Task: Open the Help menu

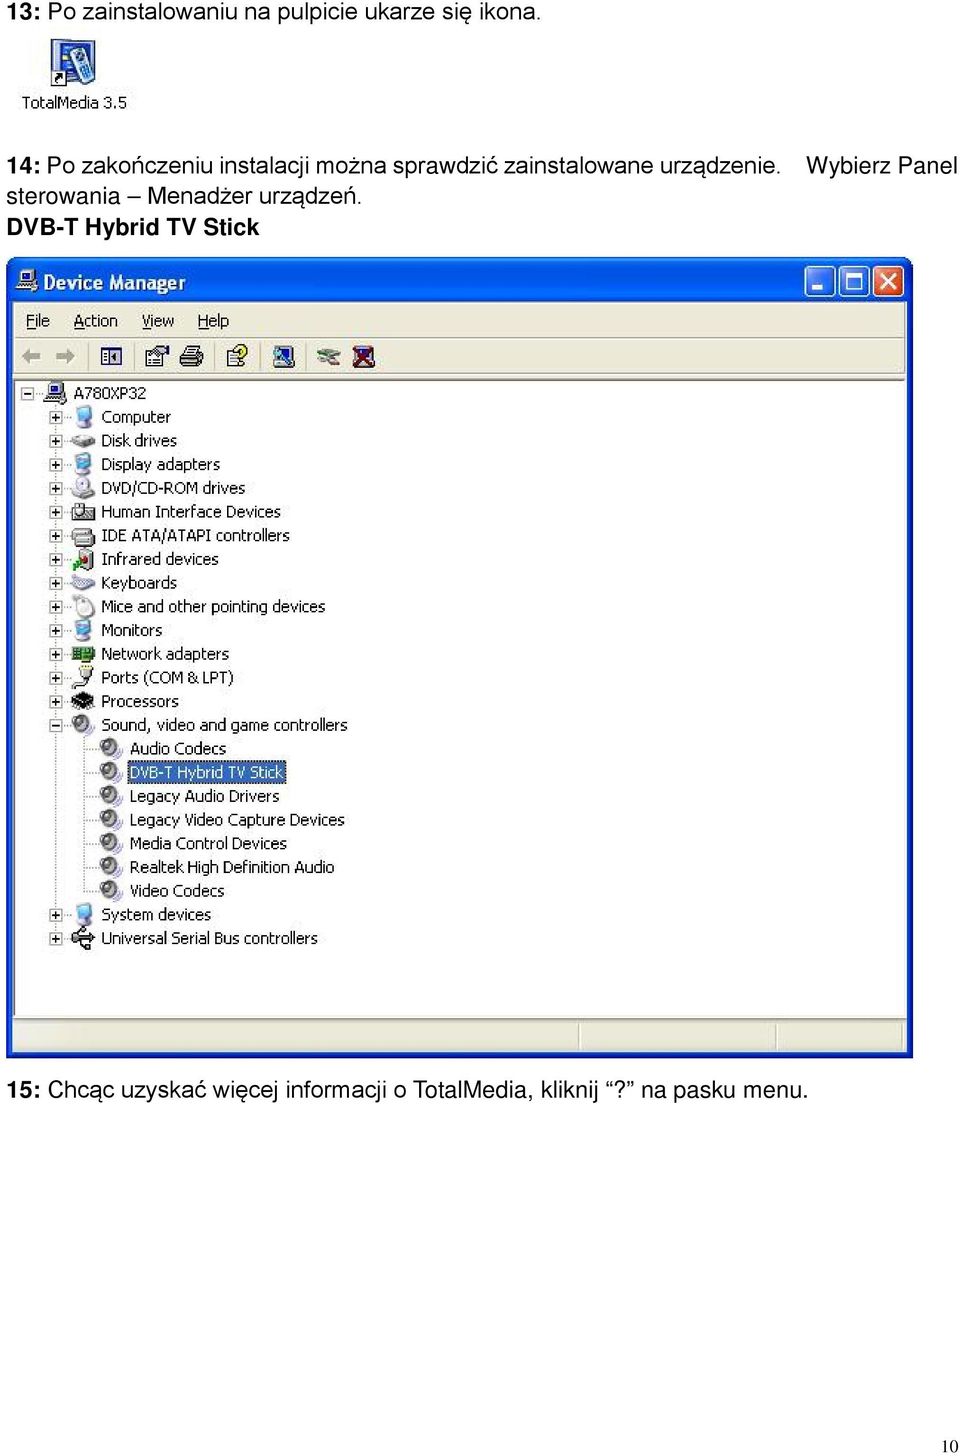Action: (213, 321)
